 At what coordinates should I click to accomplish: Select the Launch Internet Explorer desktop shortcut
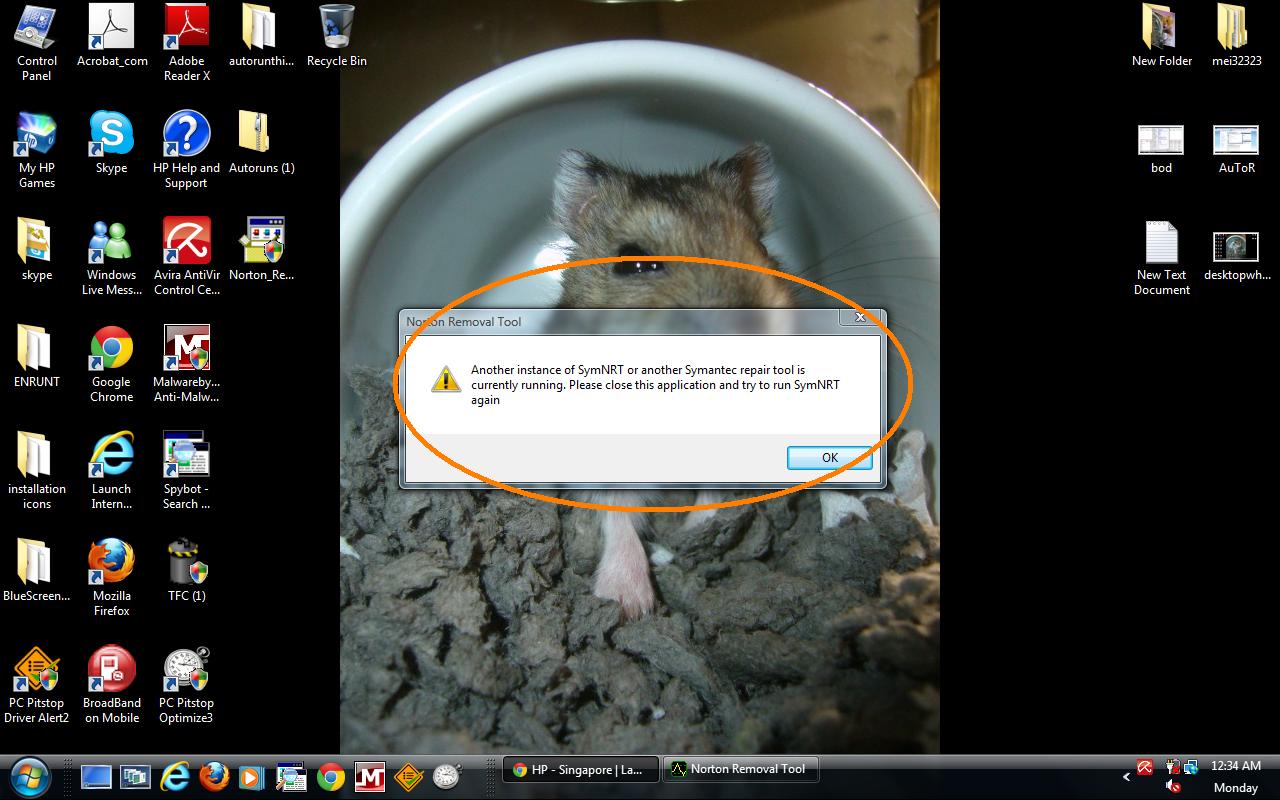[x=112, y=471]
